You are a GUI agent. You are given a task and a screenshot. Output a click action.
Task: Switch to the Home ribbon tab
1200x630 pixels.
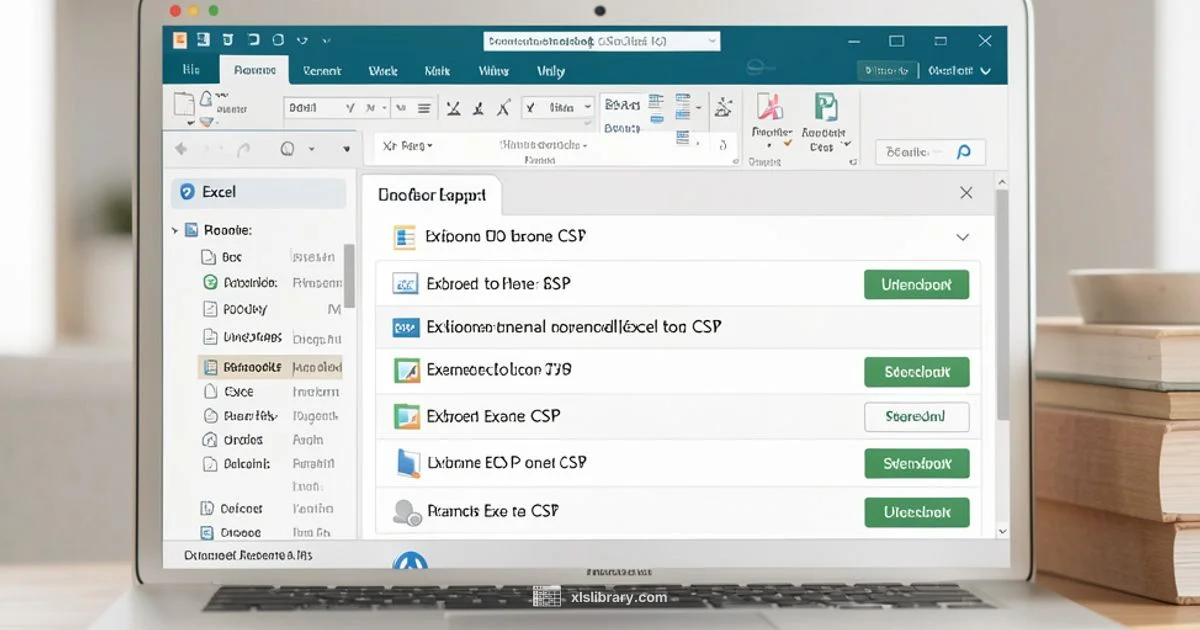pos(254,70)
